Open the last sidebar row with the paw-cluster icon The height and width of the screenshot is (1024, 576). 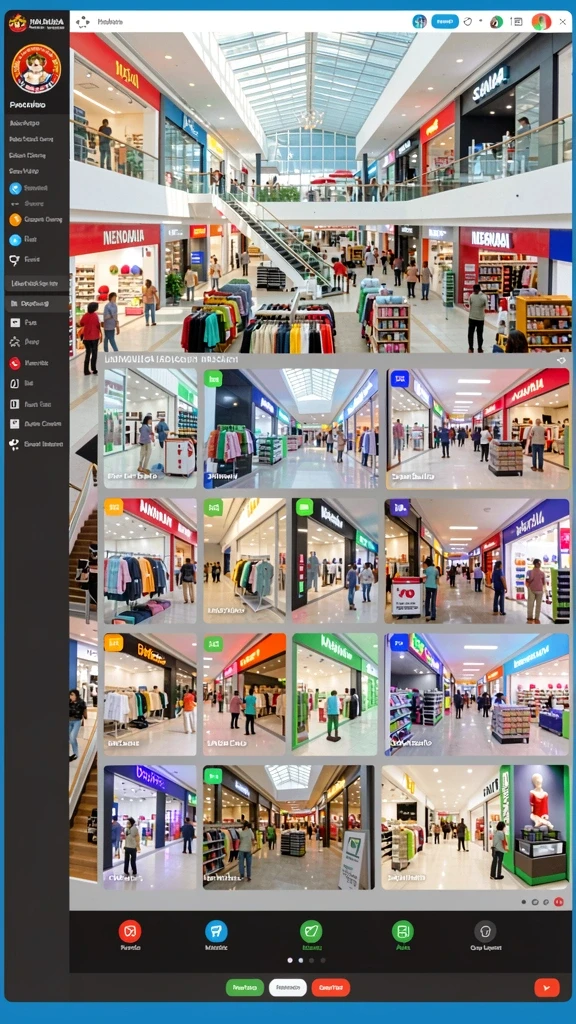coord(35,444)
